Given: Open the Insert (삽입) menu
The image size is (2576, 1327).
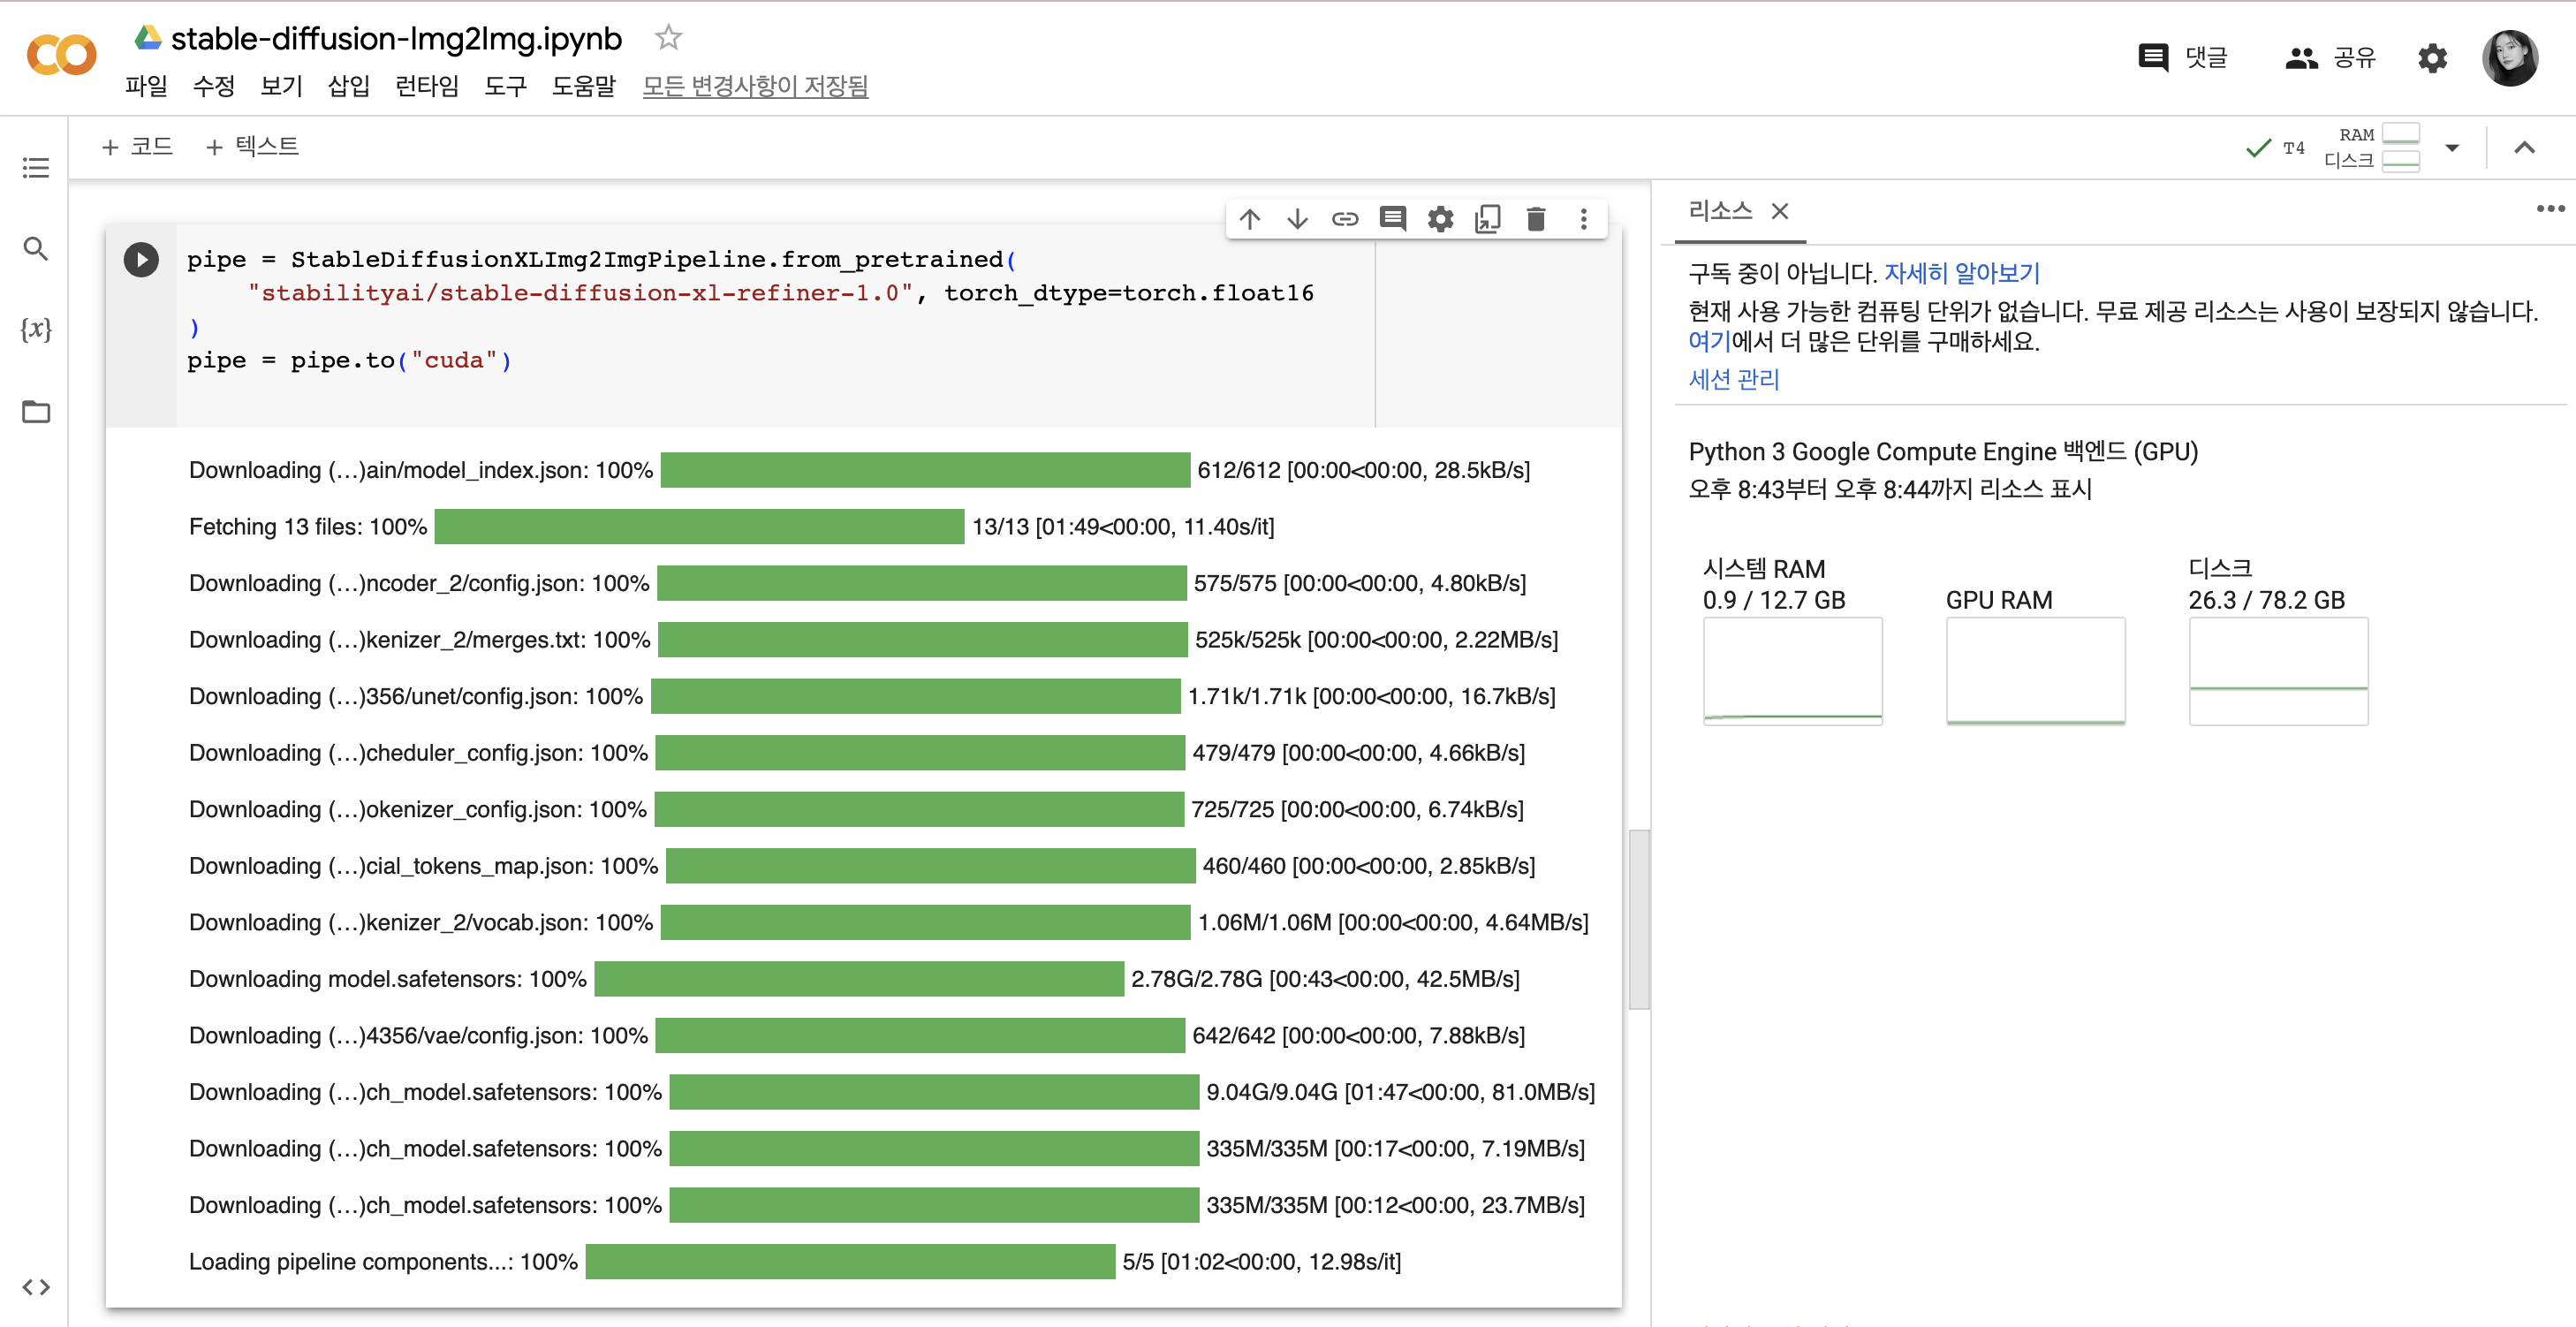Looking at the screenshot, I should pos(349,86).
